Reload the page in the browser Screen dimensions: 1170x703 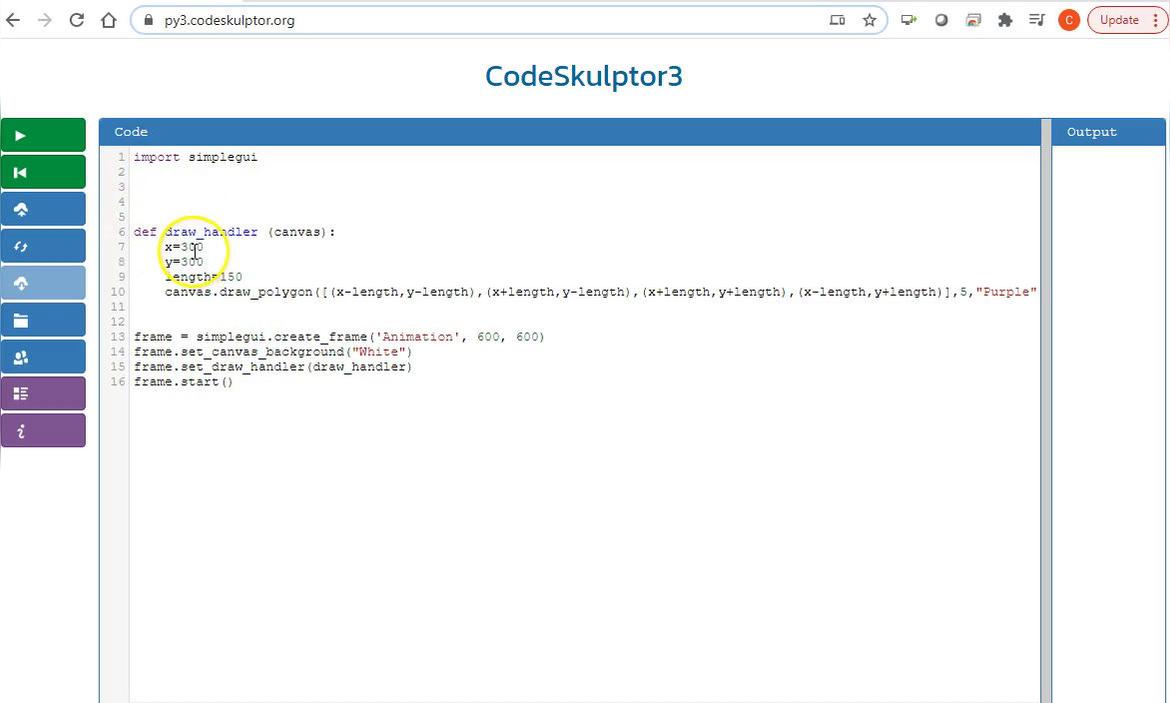pos(76,20)
